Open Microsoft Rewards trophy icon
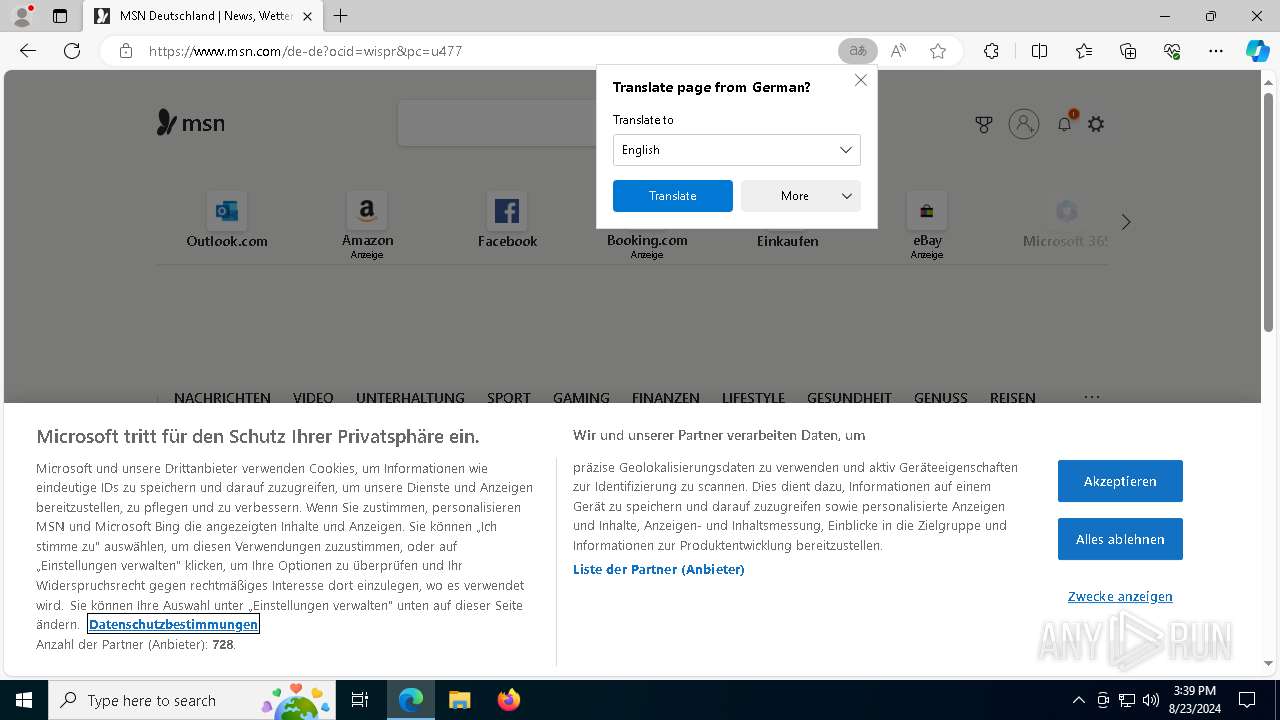Screen dimensions: 1280x720 pos(984,124)
